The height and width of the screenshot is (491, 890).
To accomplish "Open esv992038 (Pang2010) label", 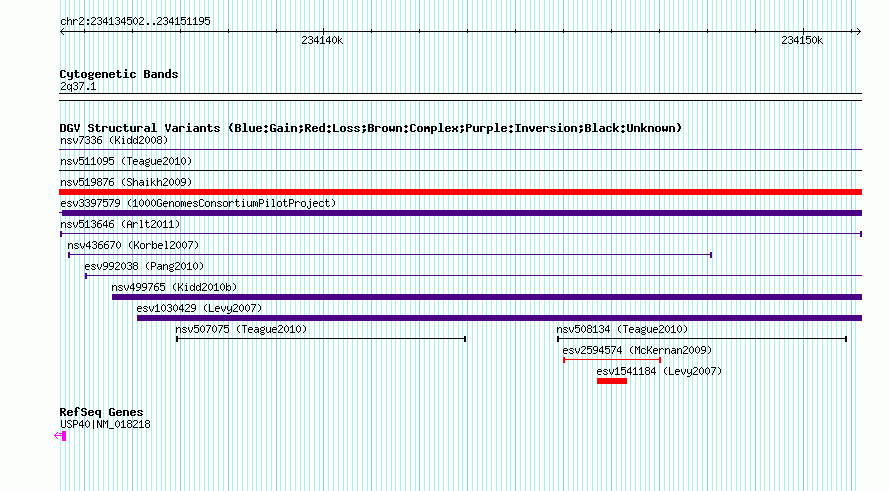I will point(144,266).
